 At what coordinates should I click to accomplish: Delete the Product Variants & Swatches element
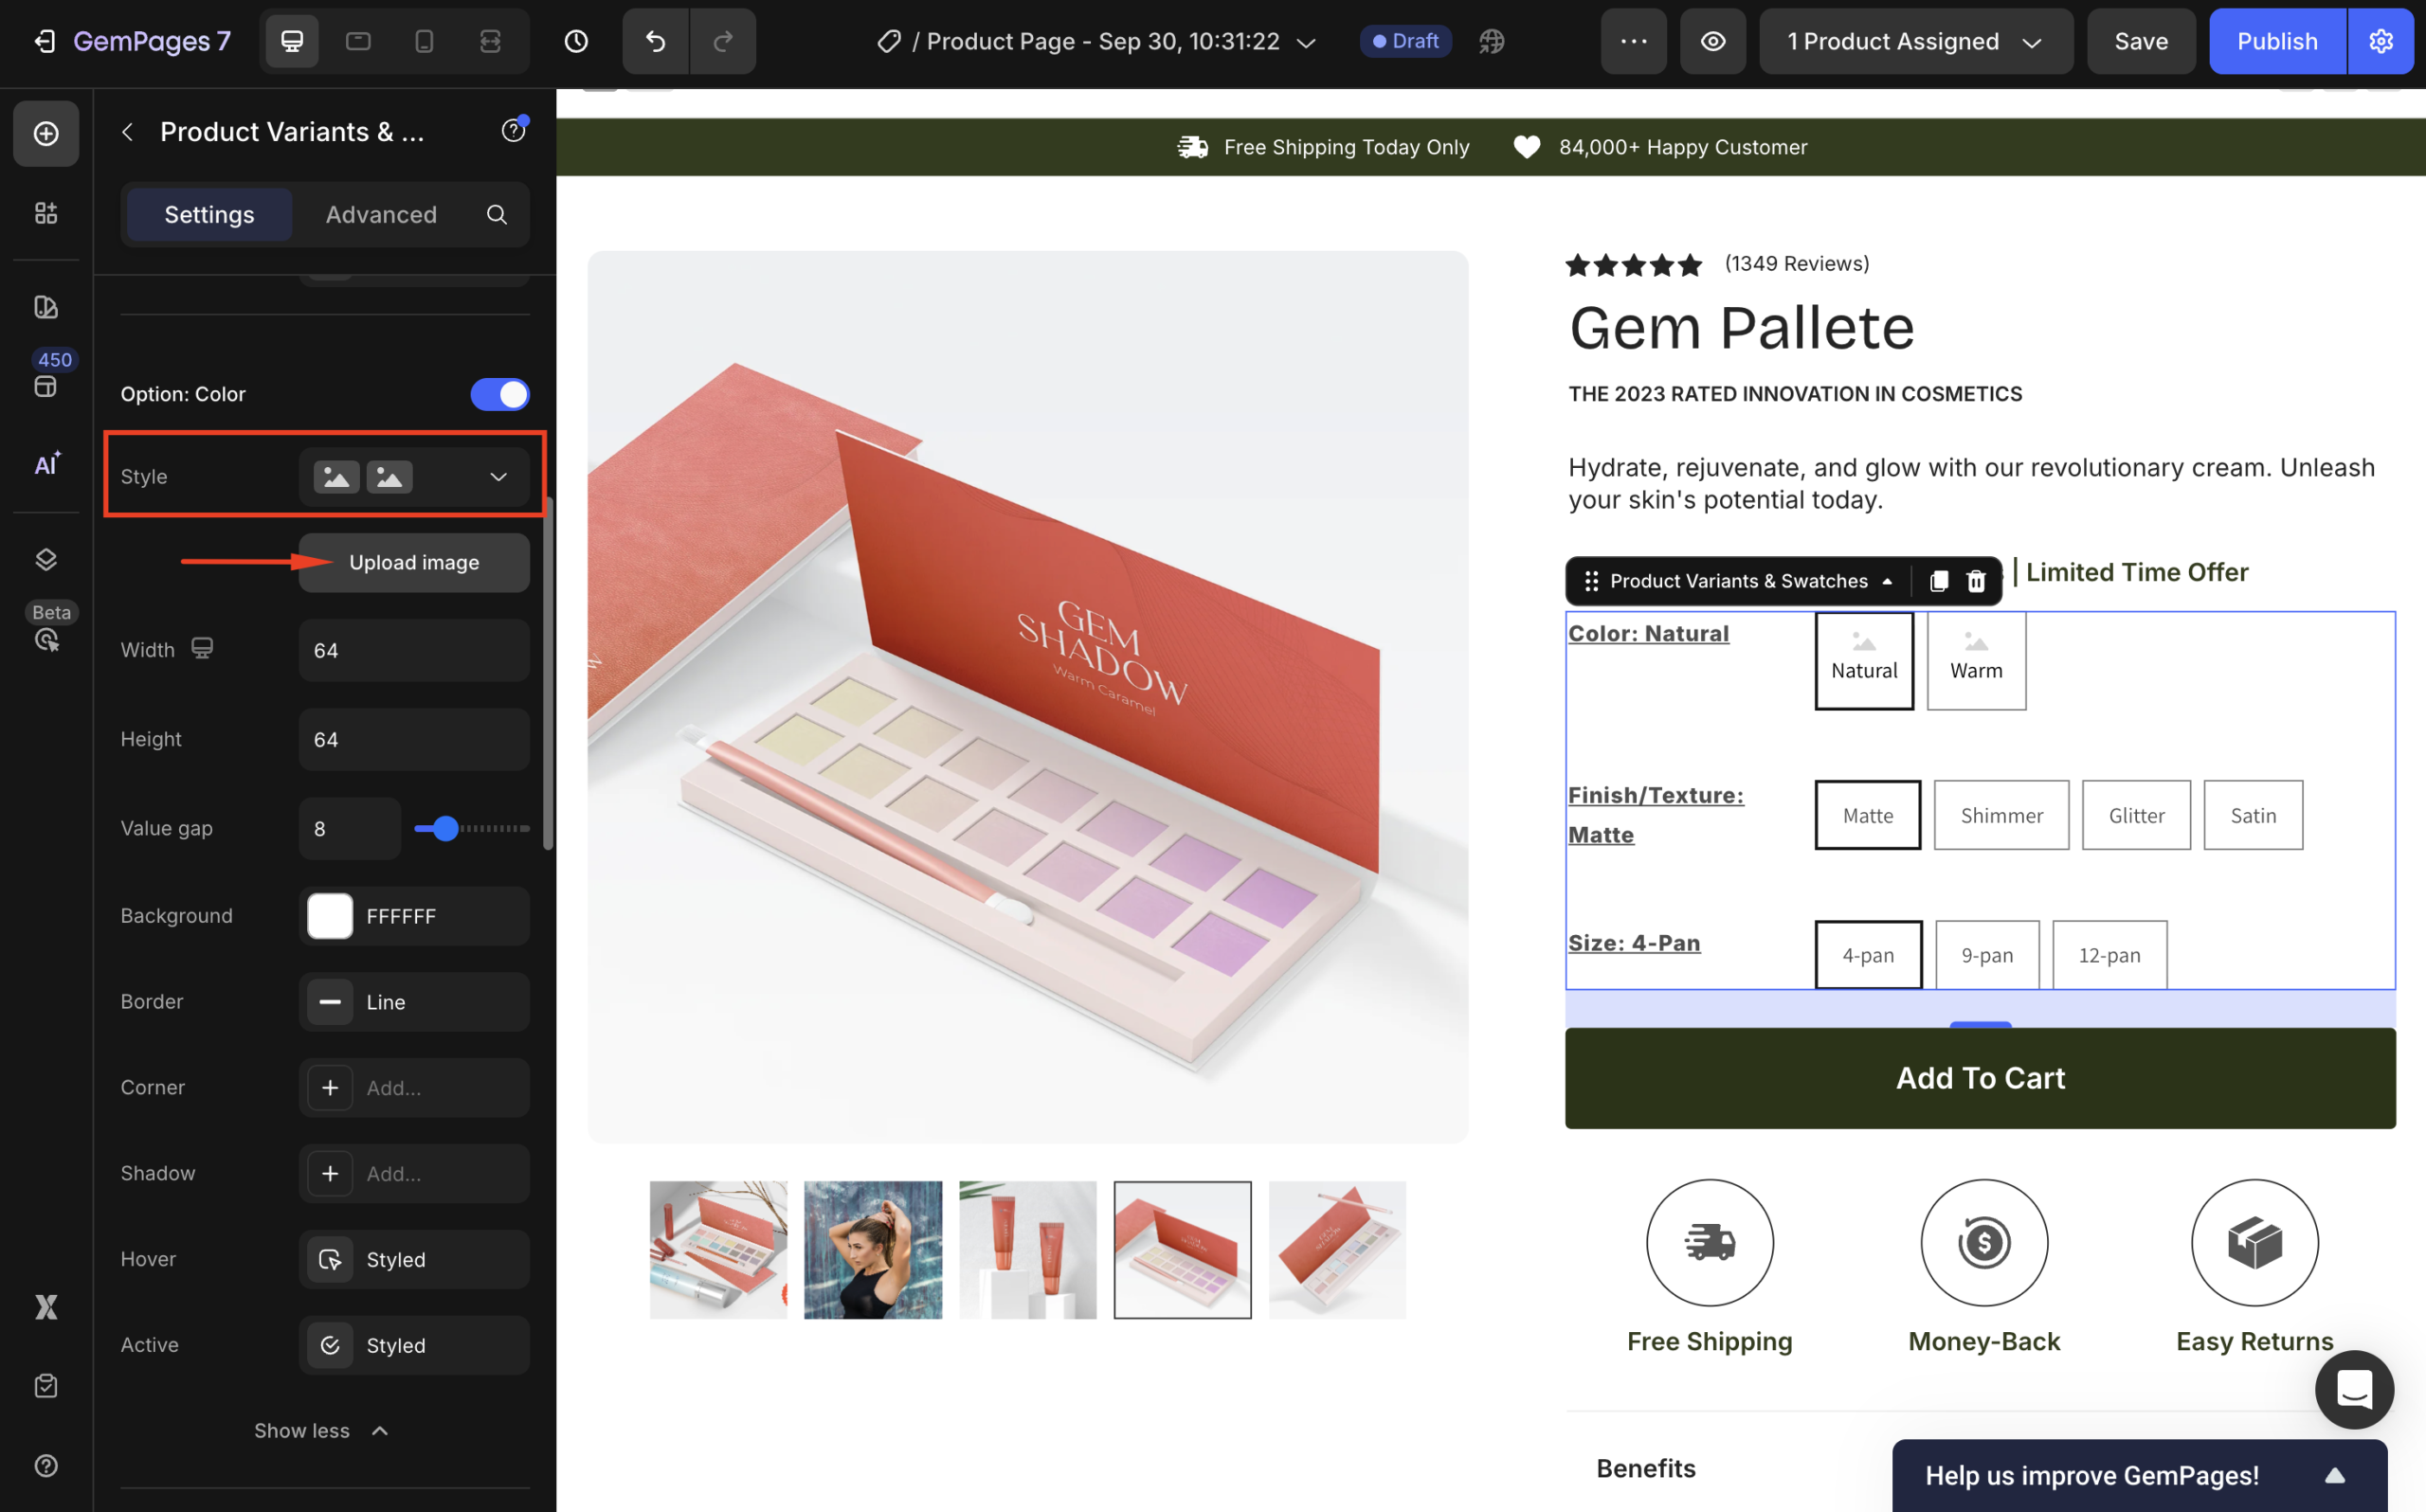(1975, 581)
